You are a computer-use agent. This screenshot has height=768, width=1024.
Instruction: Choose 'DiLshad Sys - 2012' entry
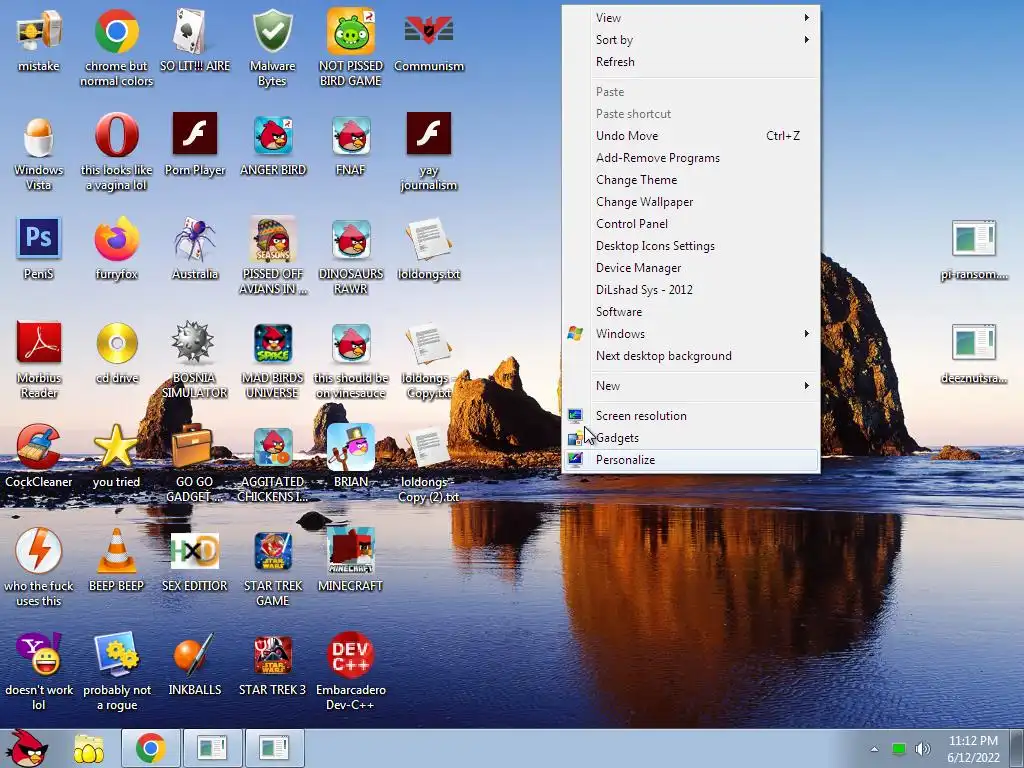[691, 290]
